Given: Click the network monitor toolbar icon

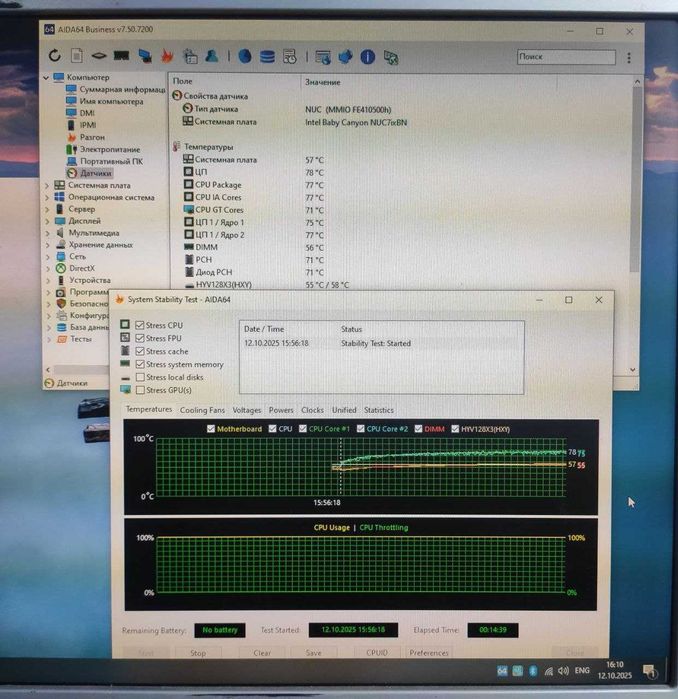Looking at the screenshot, I should click(144, 56).
